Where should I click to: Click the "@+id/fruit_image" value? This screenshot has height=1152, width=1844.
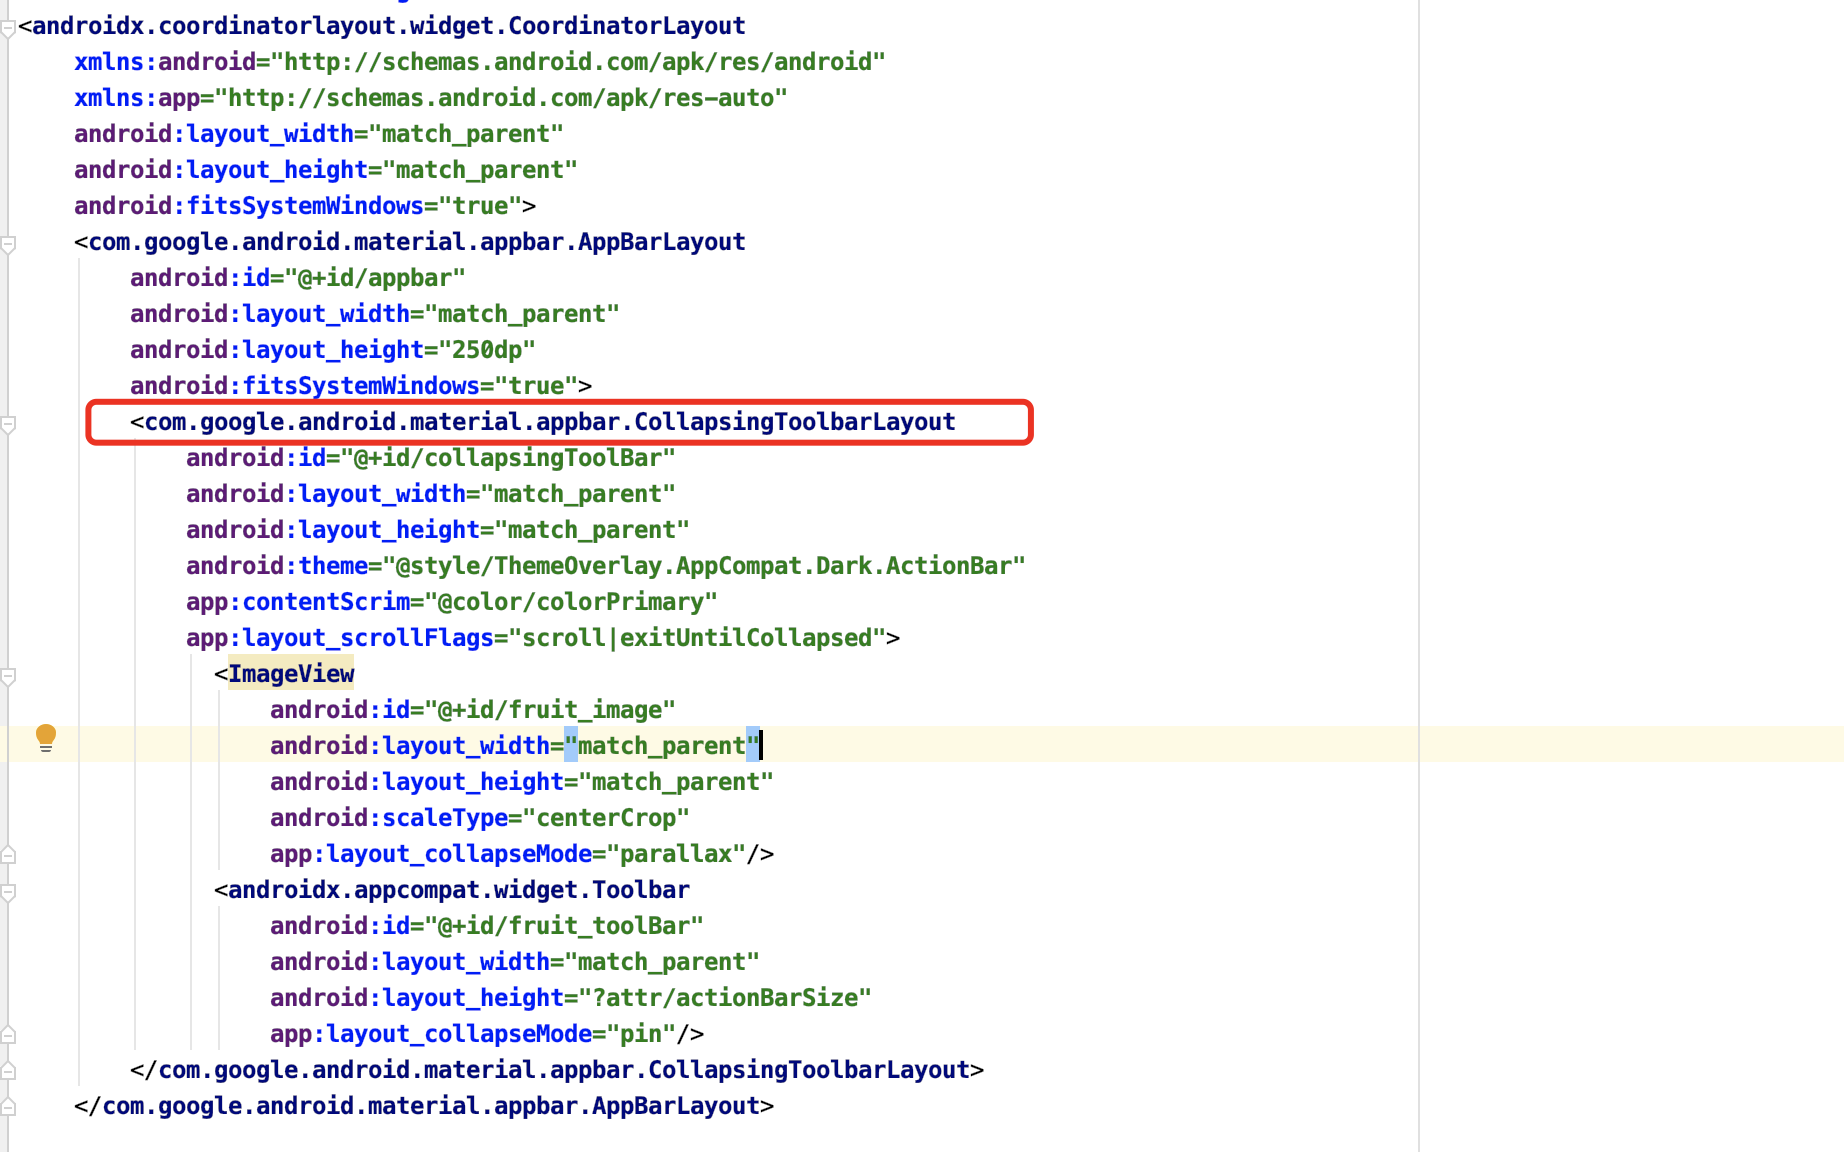coord(550,710)
